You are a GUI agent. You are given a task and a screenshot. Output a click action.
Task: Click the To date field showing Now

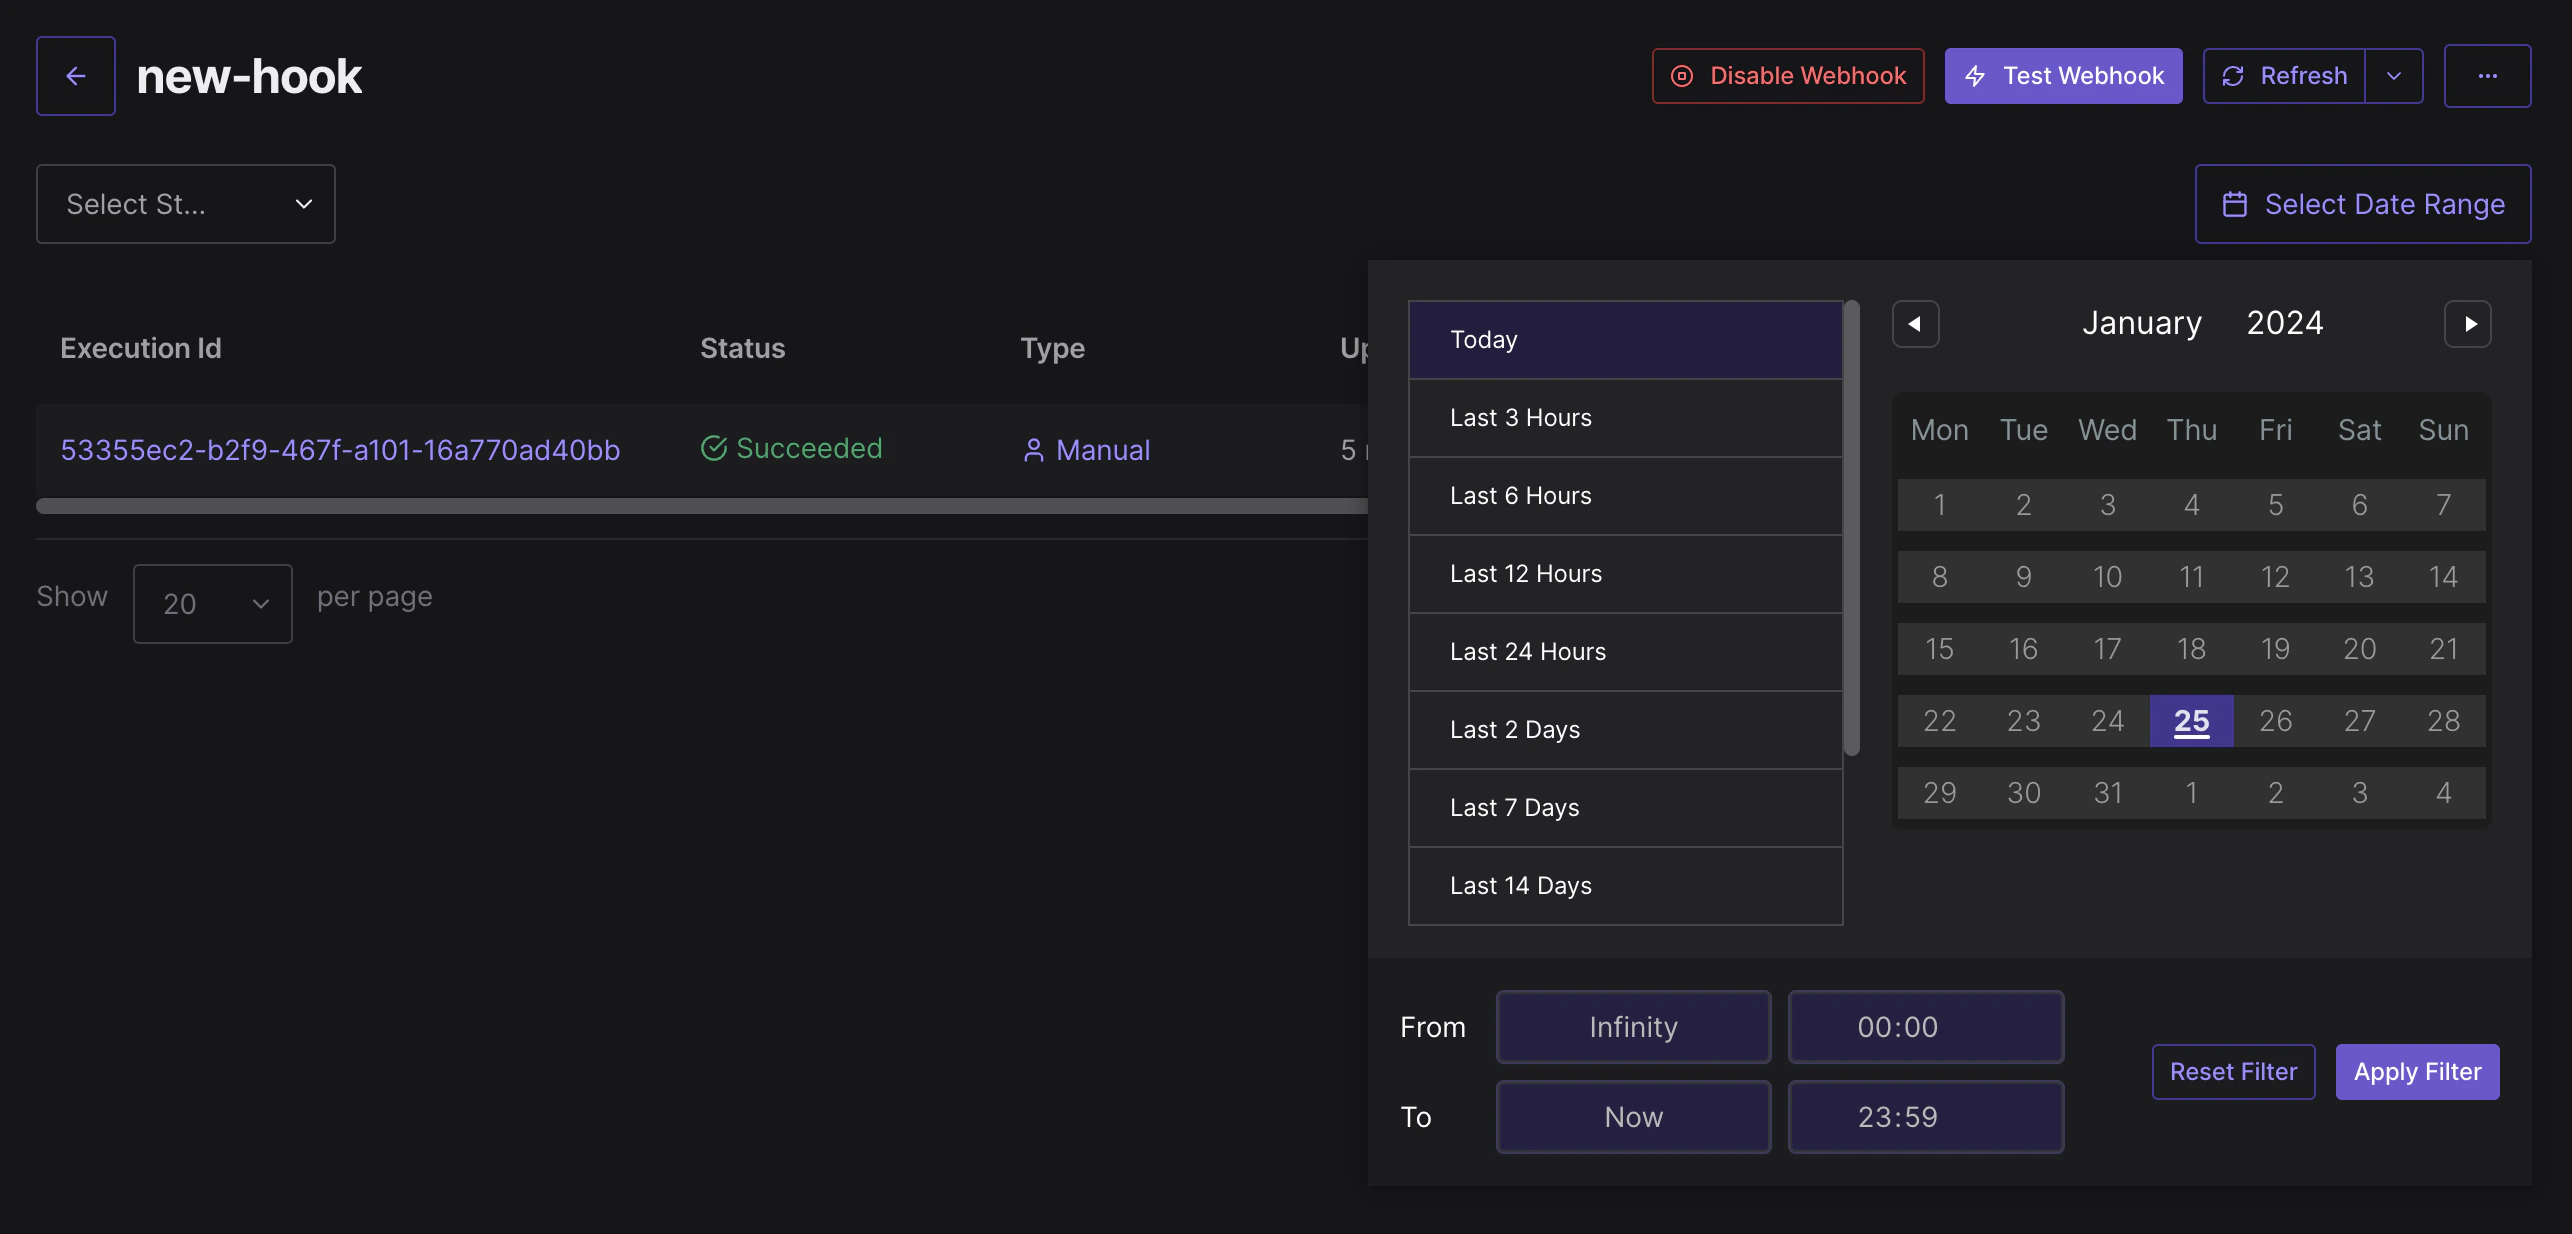click(x=1633, y=1117)
